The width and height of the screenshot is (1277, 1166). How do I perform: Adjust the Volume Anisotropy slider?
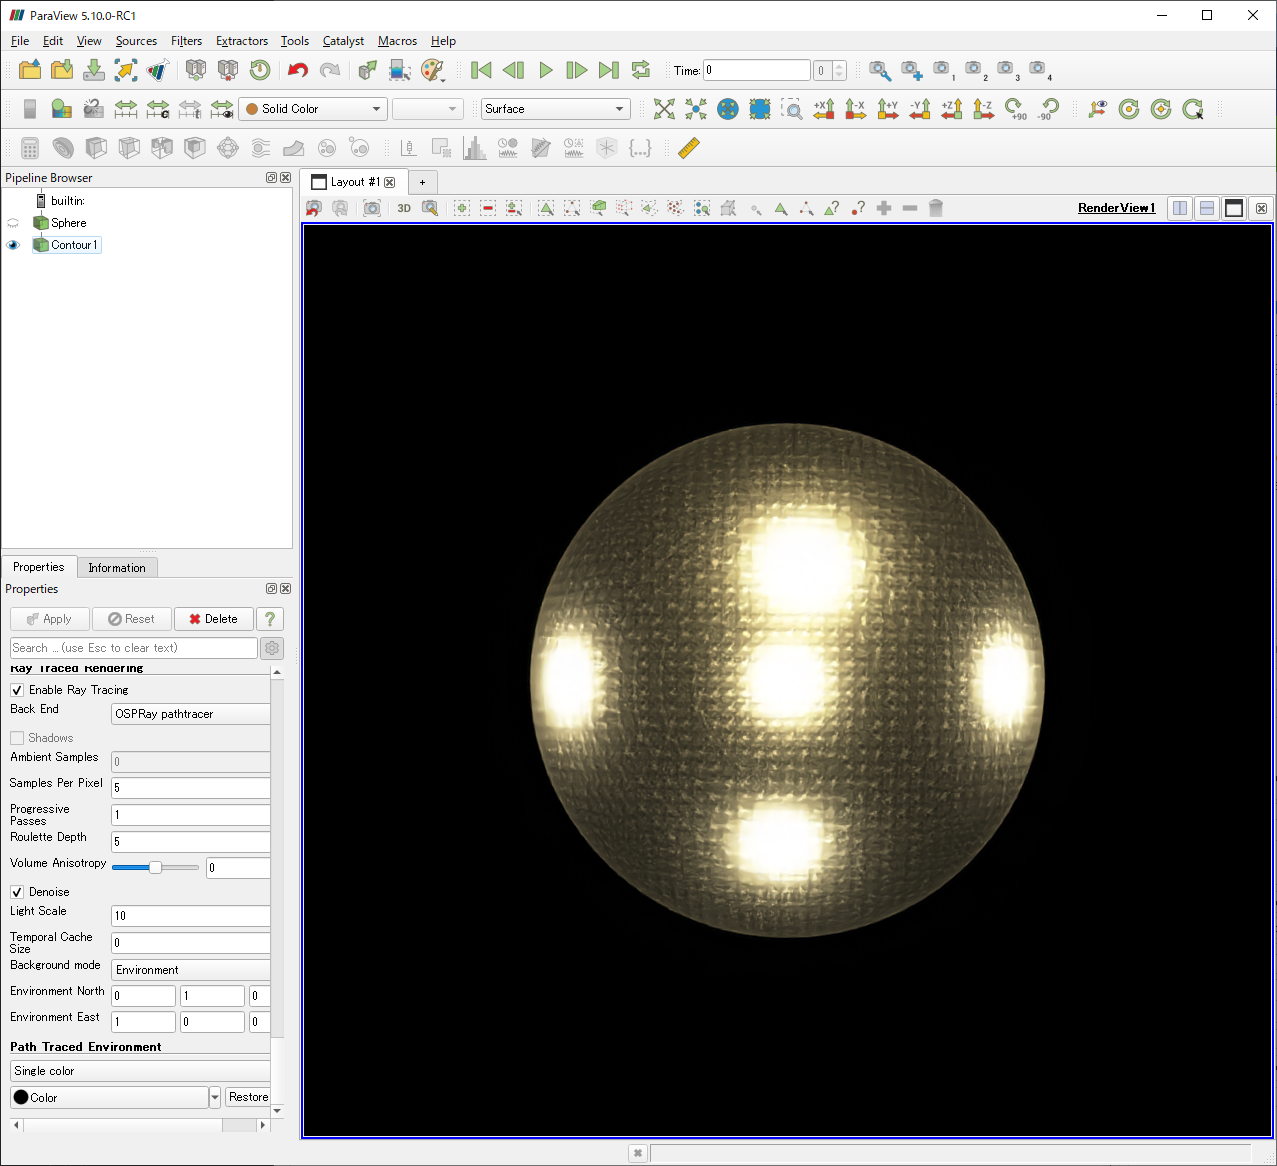point(155,867)
